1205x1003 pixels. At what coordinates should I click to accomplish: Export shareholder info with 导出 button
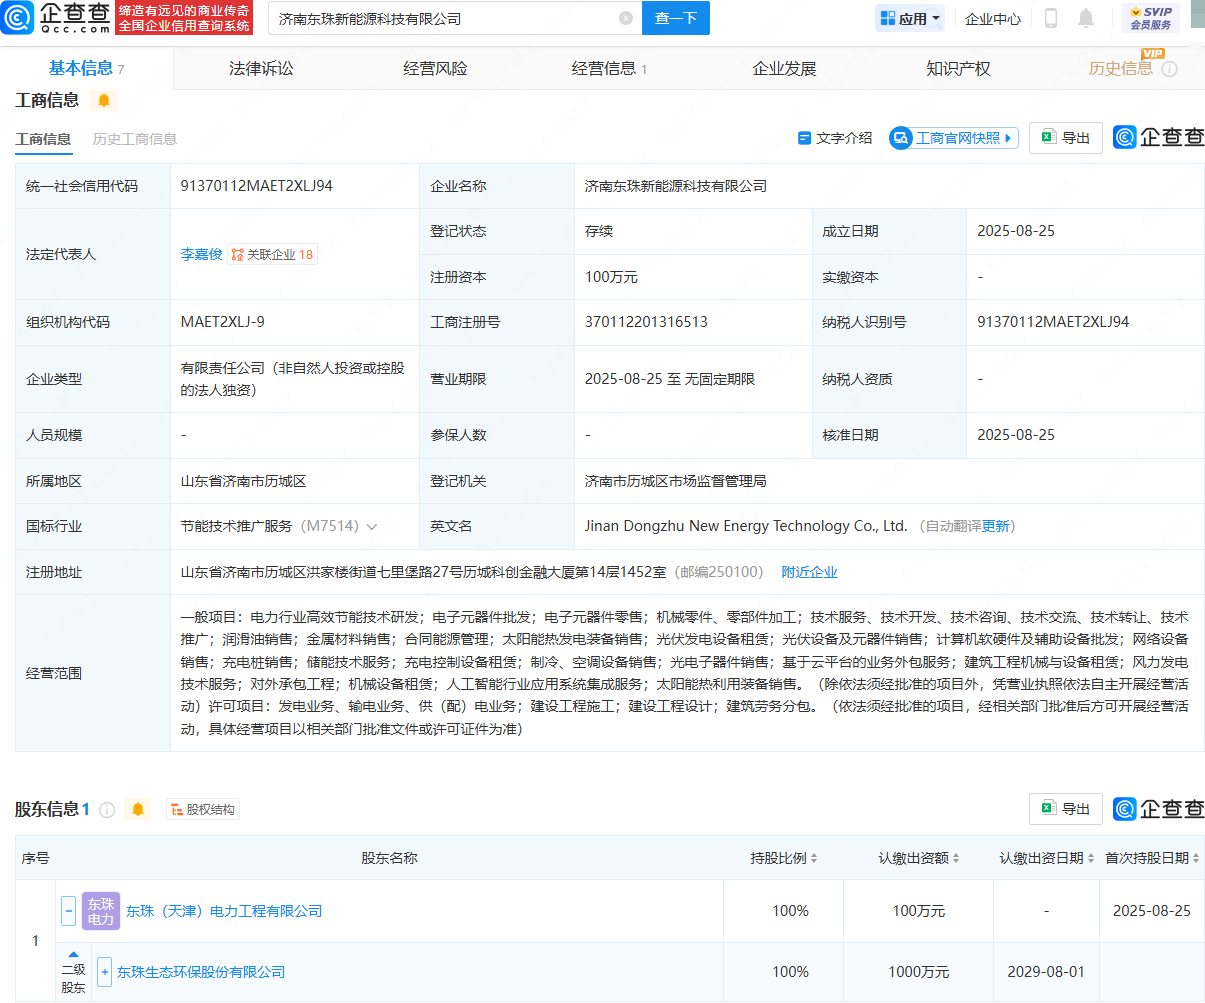(x=1066, y=809)
